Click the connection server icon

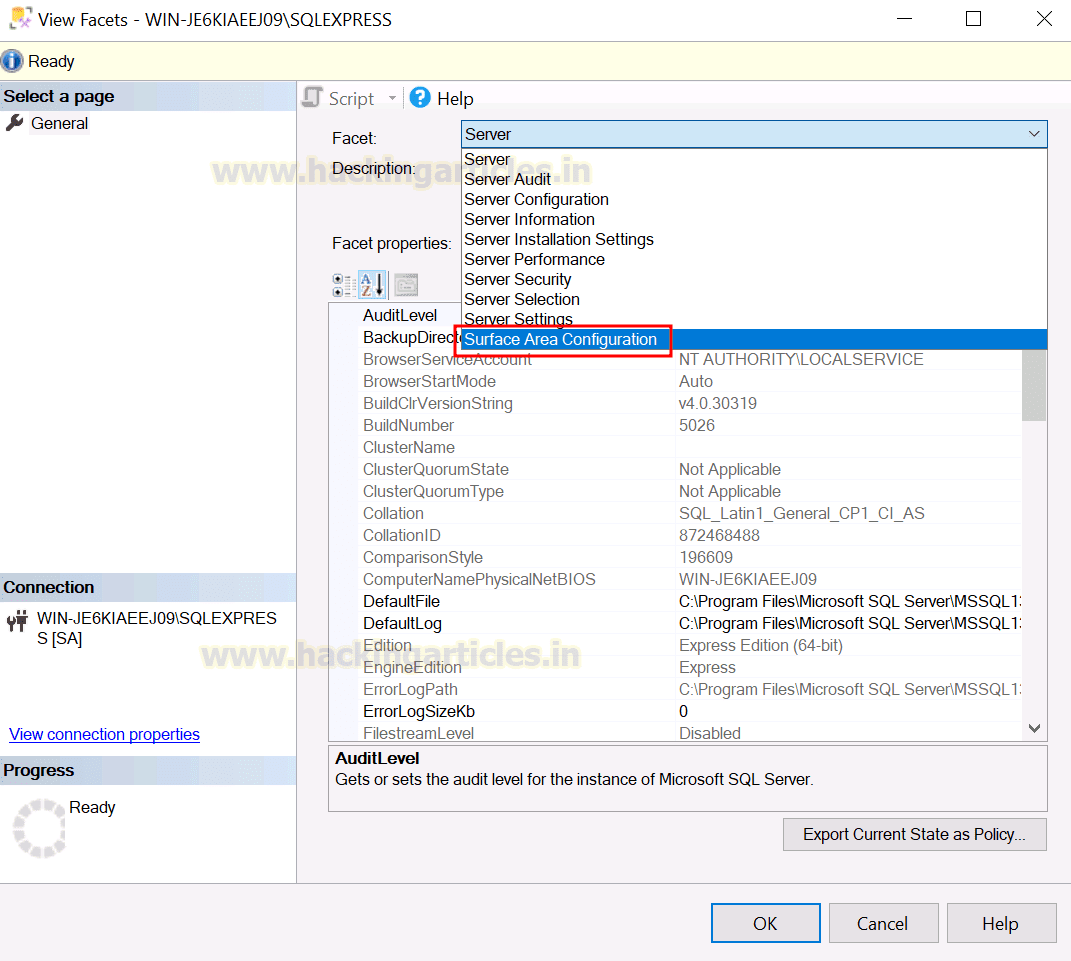click(x=17, y=621)
